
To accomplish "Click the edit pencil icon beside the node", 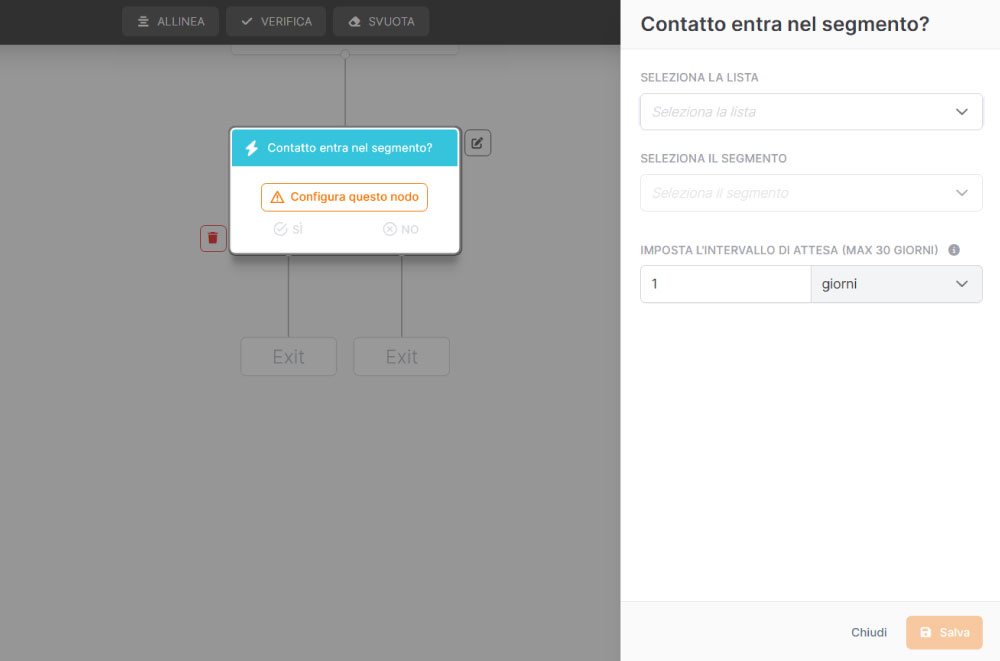I will (477, 143).
